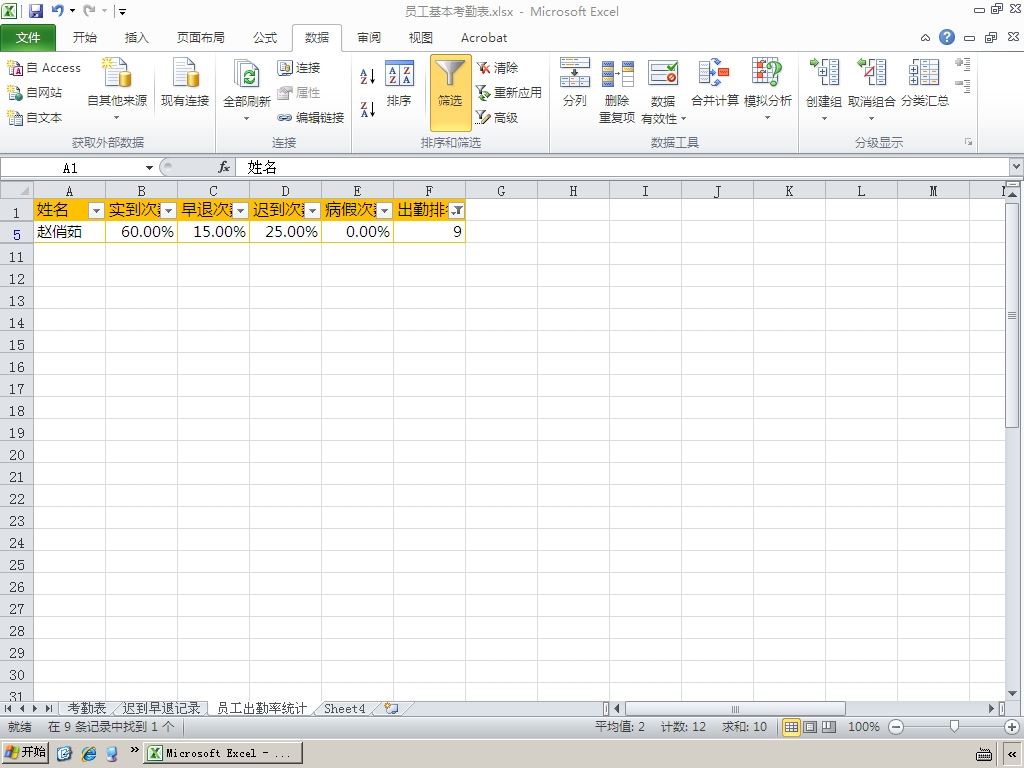This screenshot has height=768, width=1024.
Task: Open 高级 advanced filter
Action: point(497,118)
